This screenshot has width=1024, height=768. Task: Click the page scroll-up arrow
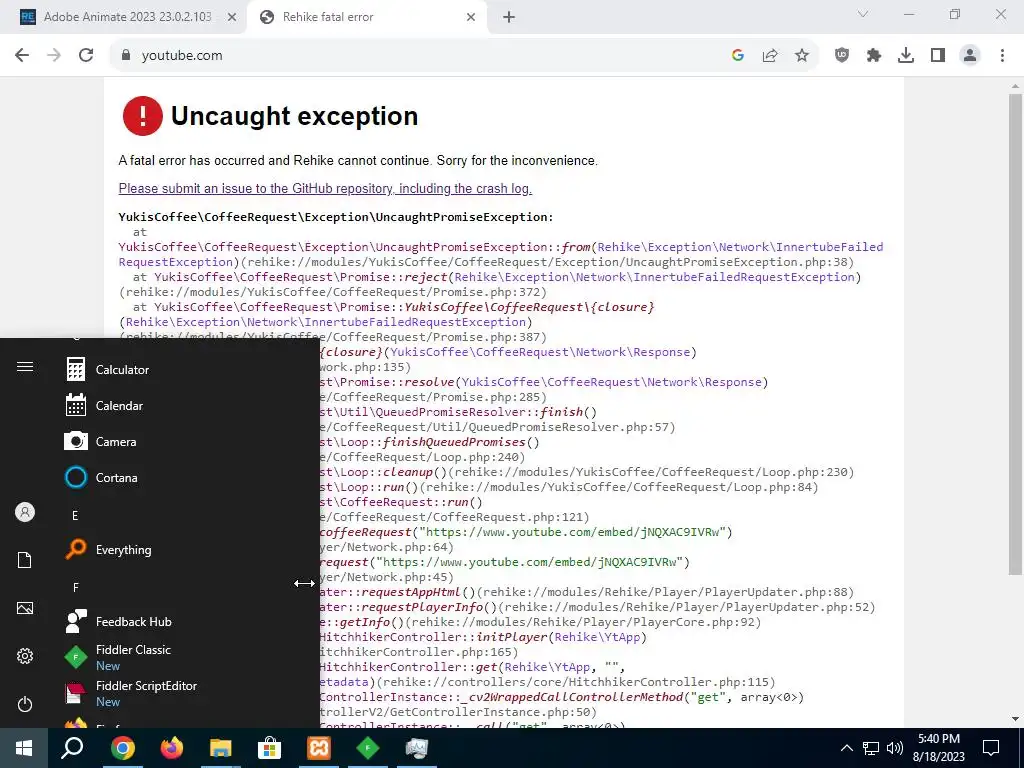point(1015,86)
